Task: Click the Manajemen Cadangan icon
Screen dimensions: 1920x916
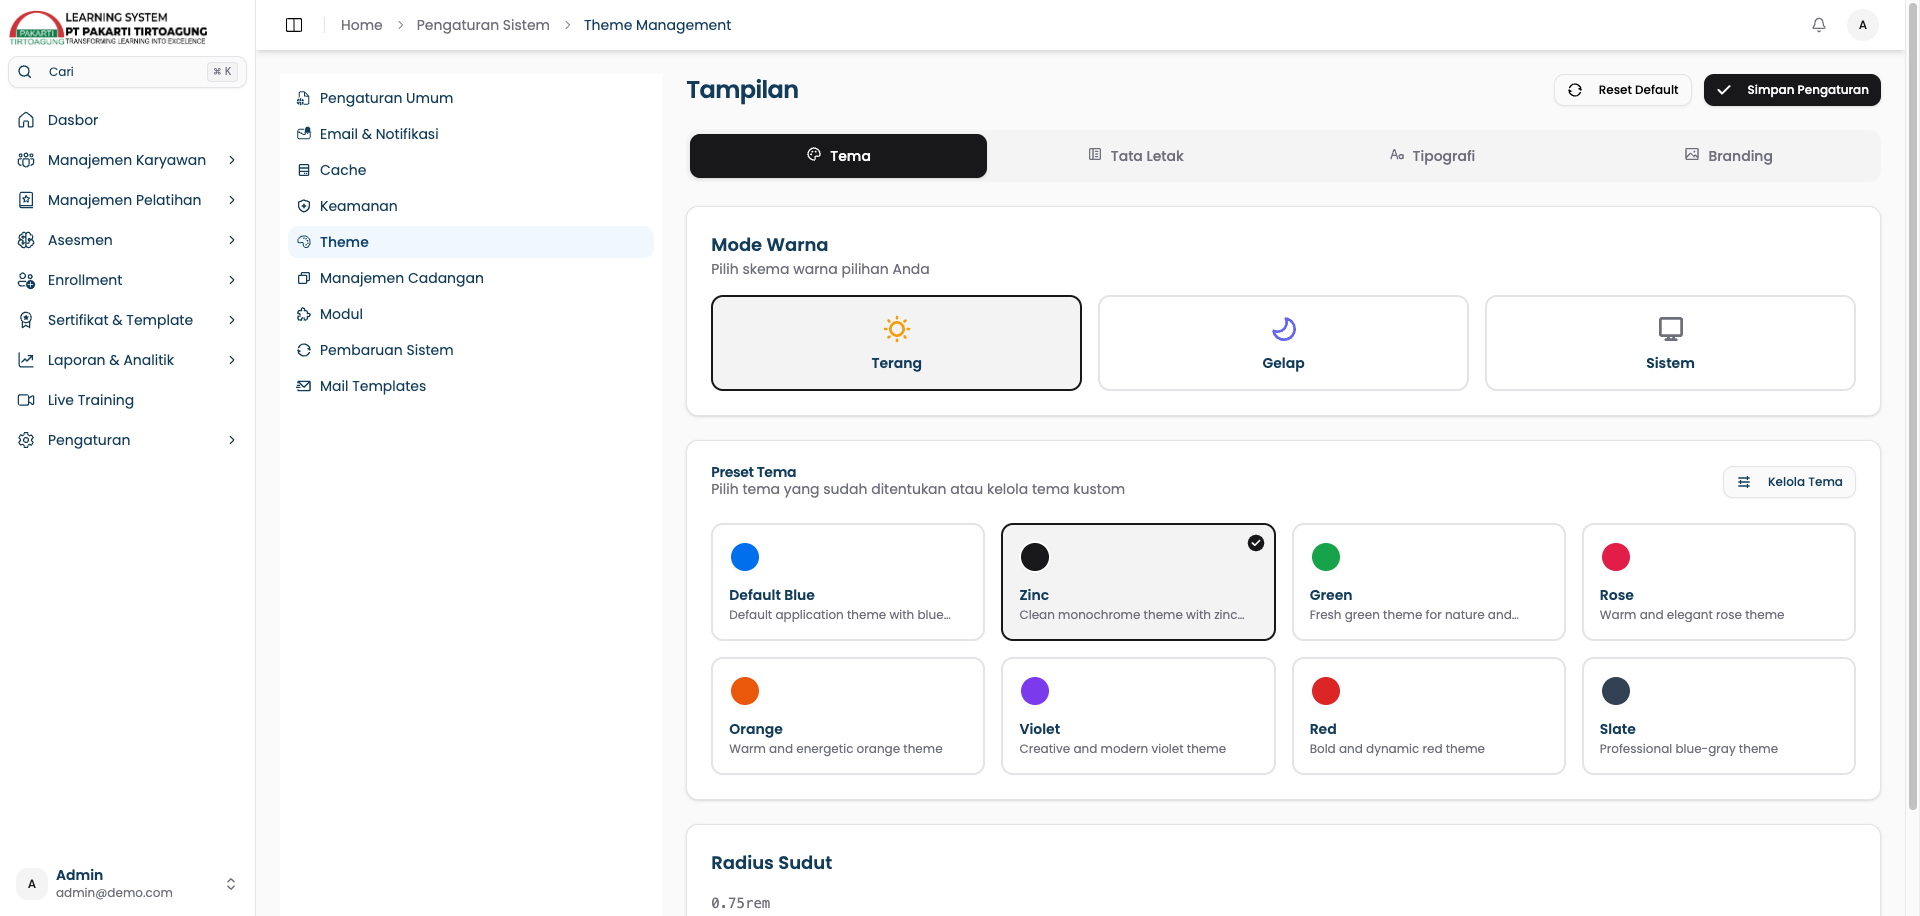Action: tap(304, 278)
